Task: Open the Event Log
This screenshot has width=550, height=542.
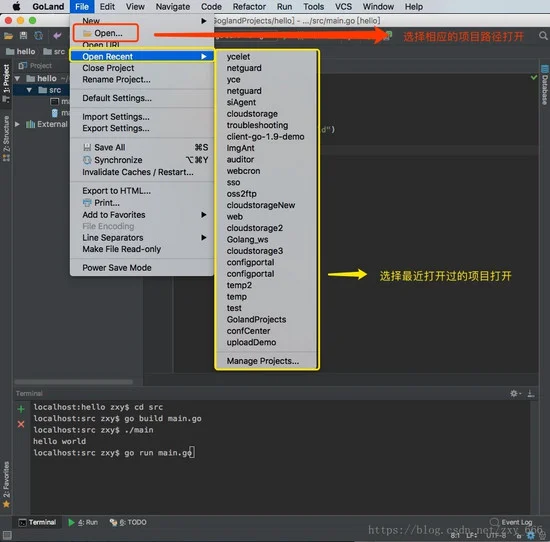Action: click(511, 522)
